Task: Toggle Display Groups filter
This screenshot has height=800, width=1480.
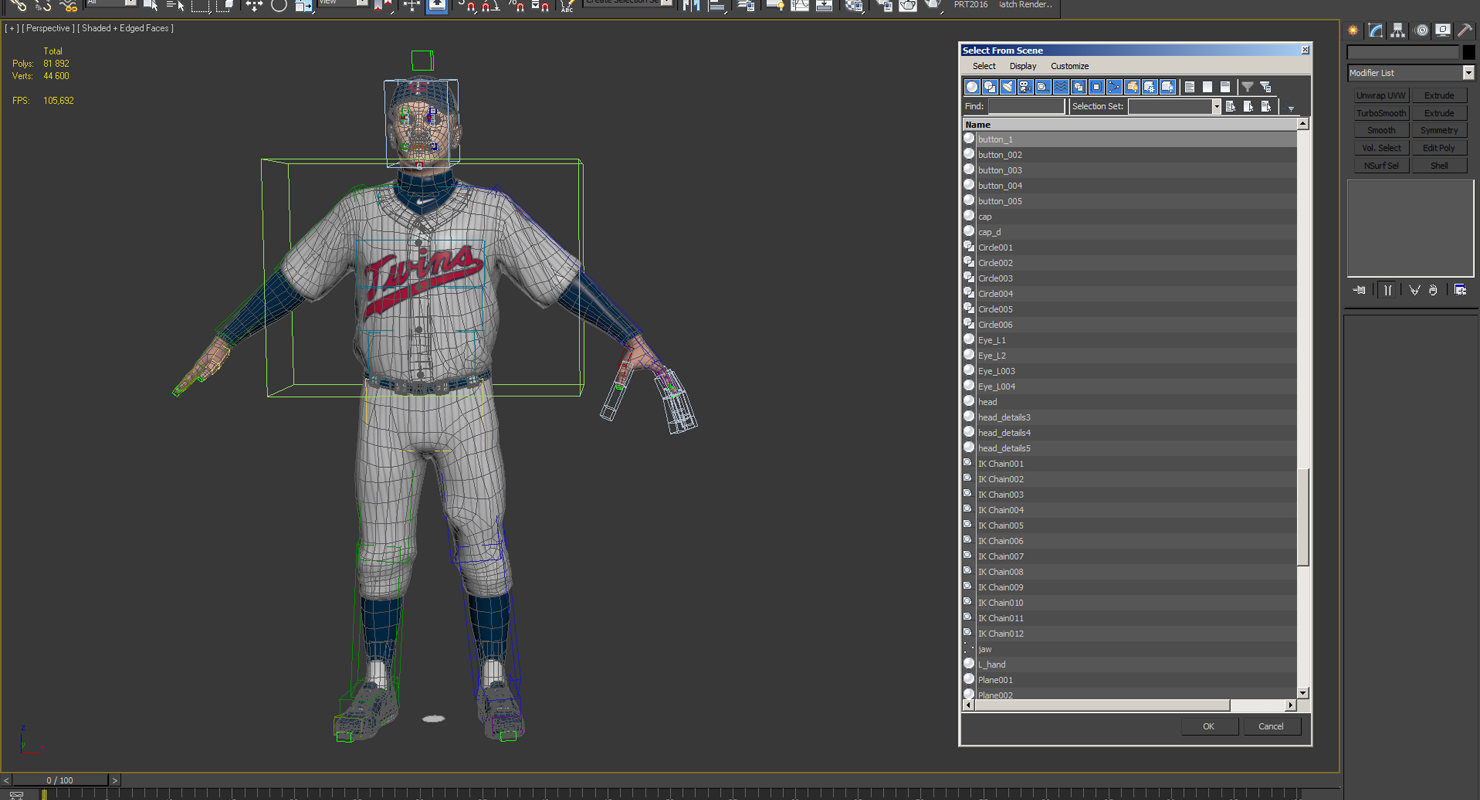Action: 1078,87
